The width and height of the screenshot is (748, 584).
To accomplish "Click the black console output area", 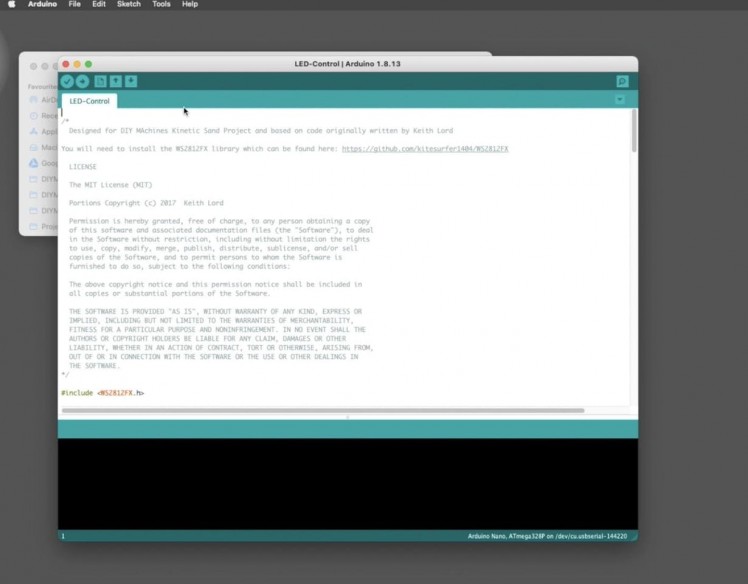I will 348,484.
